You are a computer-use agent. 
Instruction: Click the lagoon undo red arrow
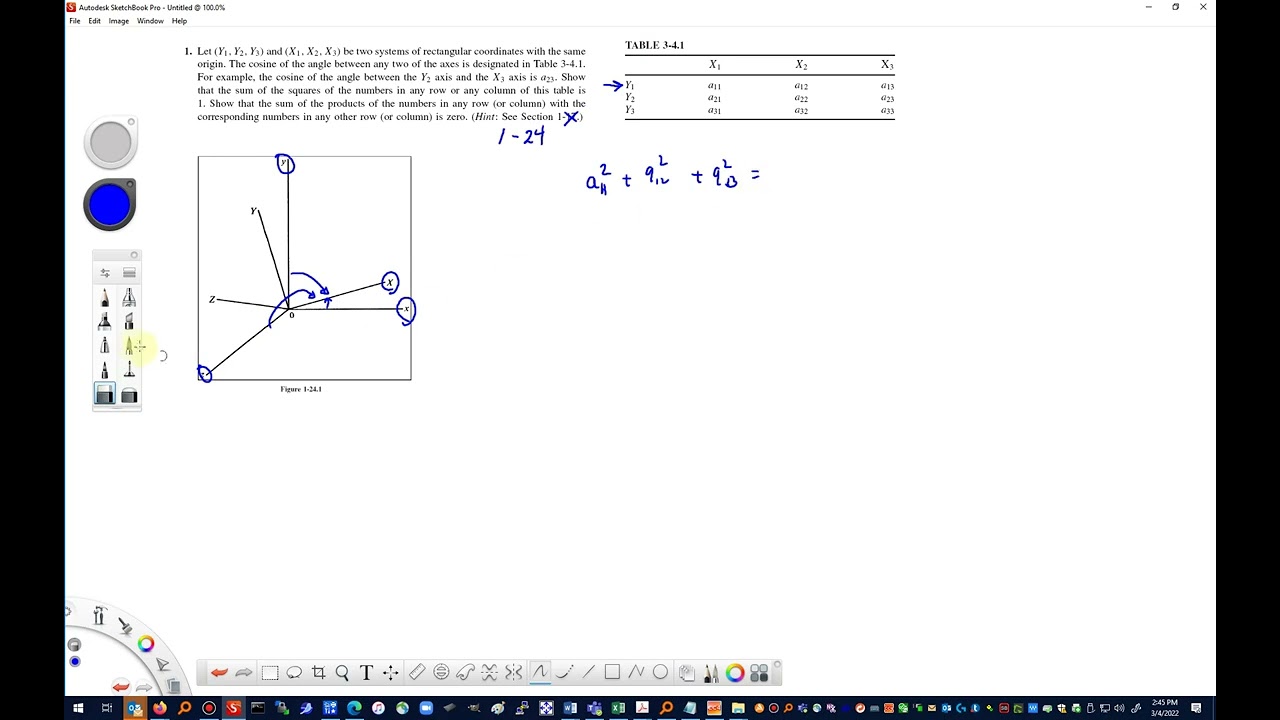tap(121, 686)
